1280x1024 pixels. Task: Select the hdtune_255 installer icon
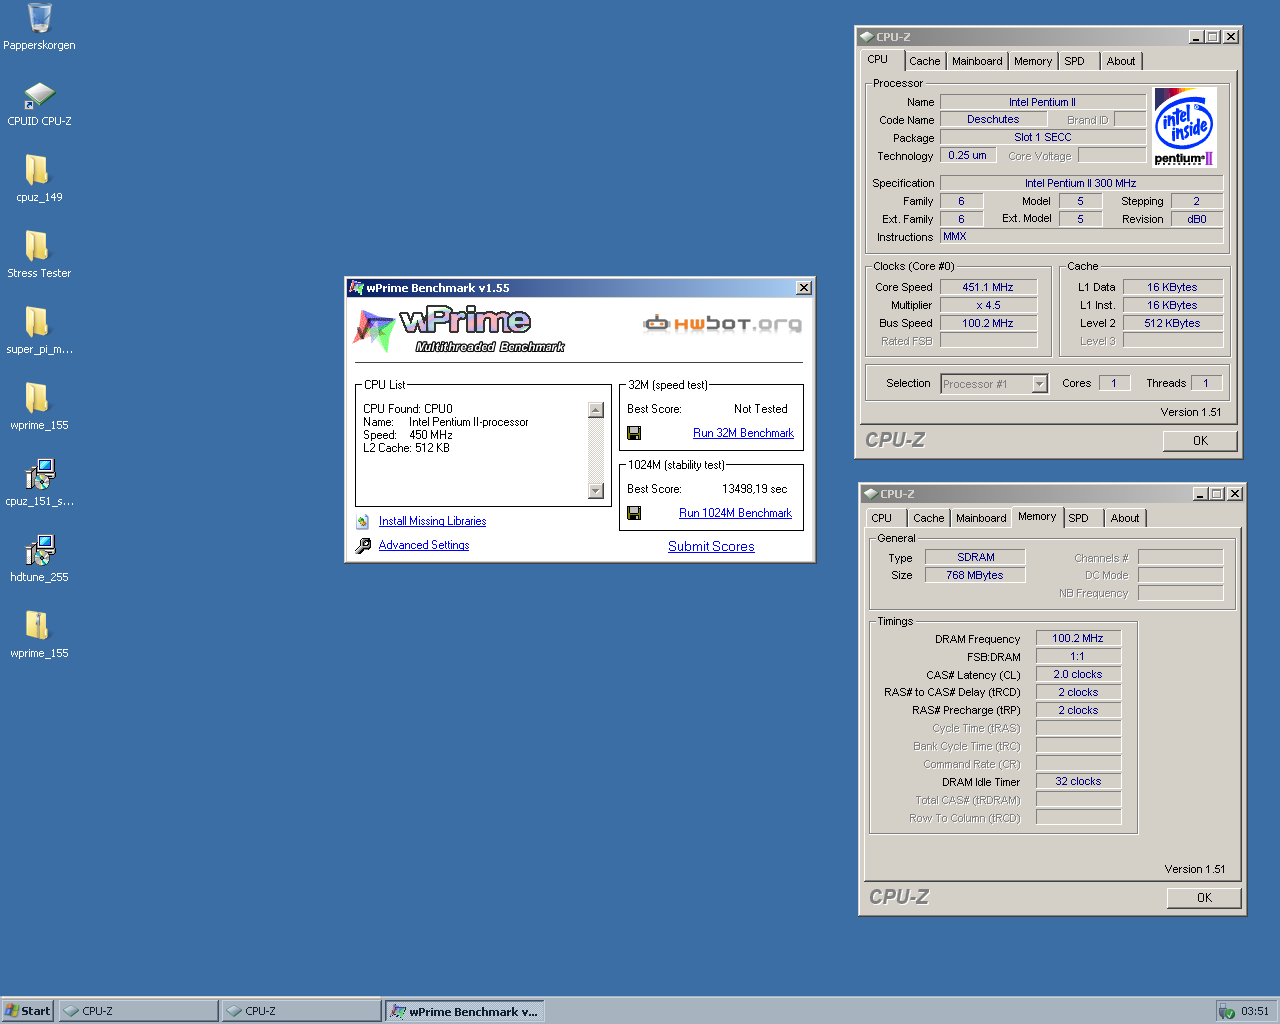(39, 550)
